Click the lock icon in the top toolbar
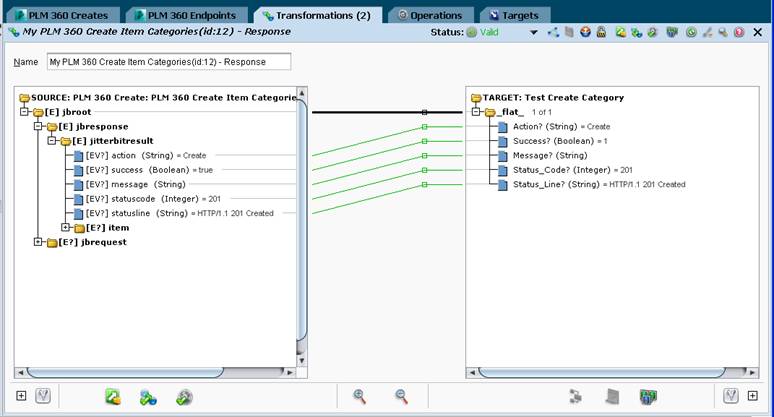Viewport: 774px width, 417px height. (x=601, y=32)
